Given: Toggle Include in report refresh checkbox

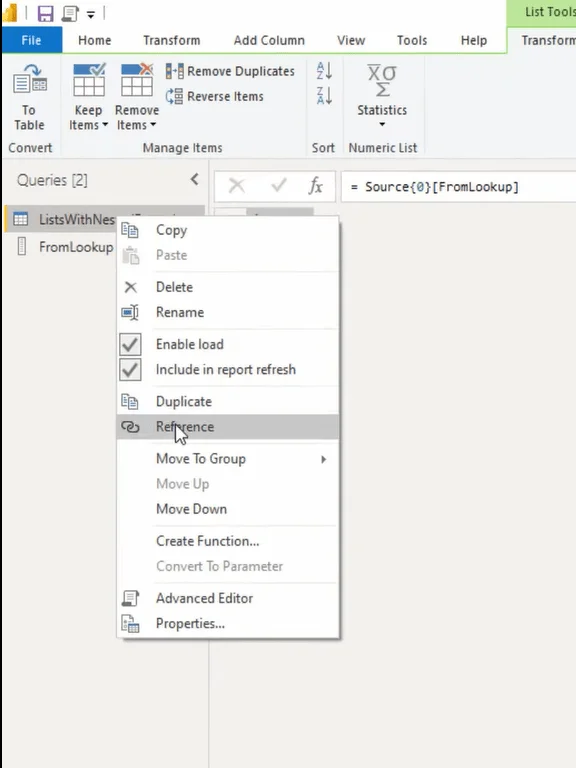Looking at the screenshot, I should pos(130,370).
